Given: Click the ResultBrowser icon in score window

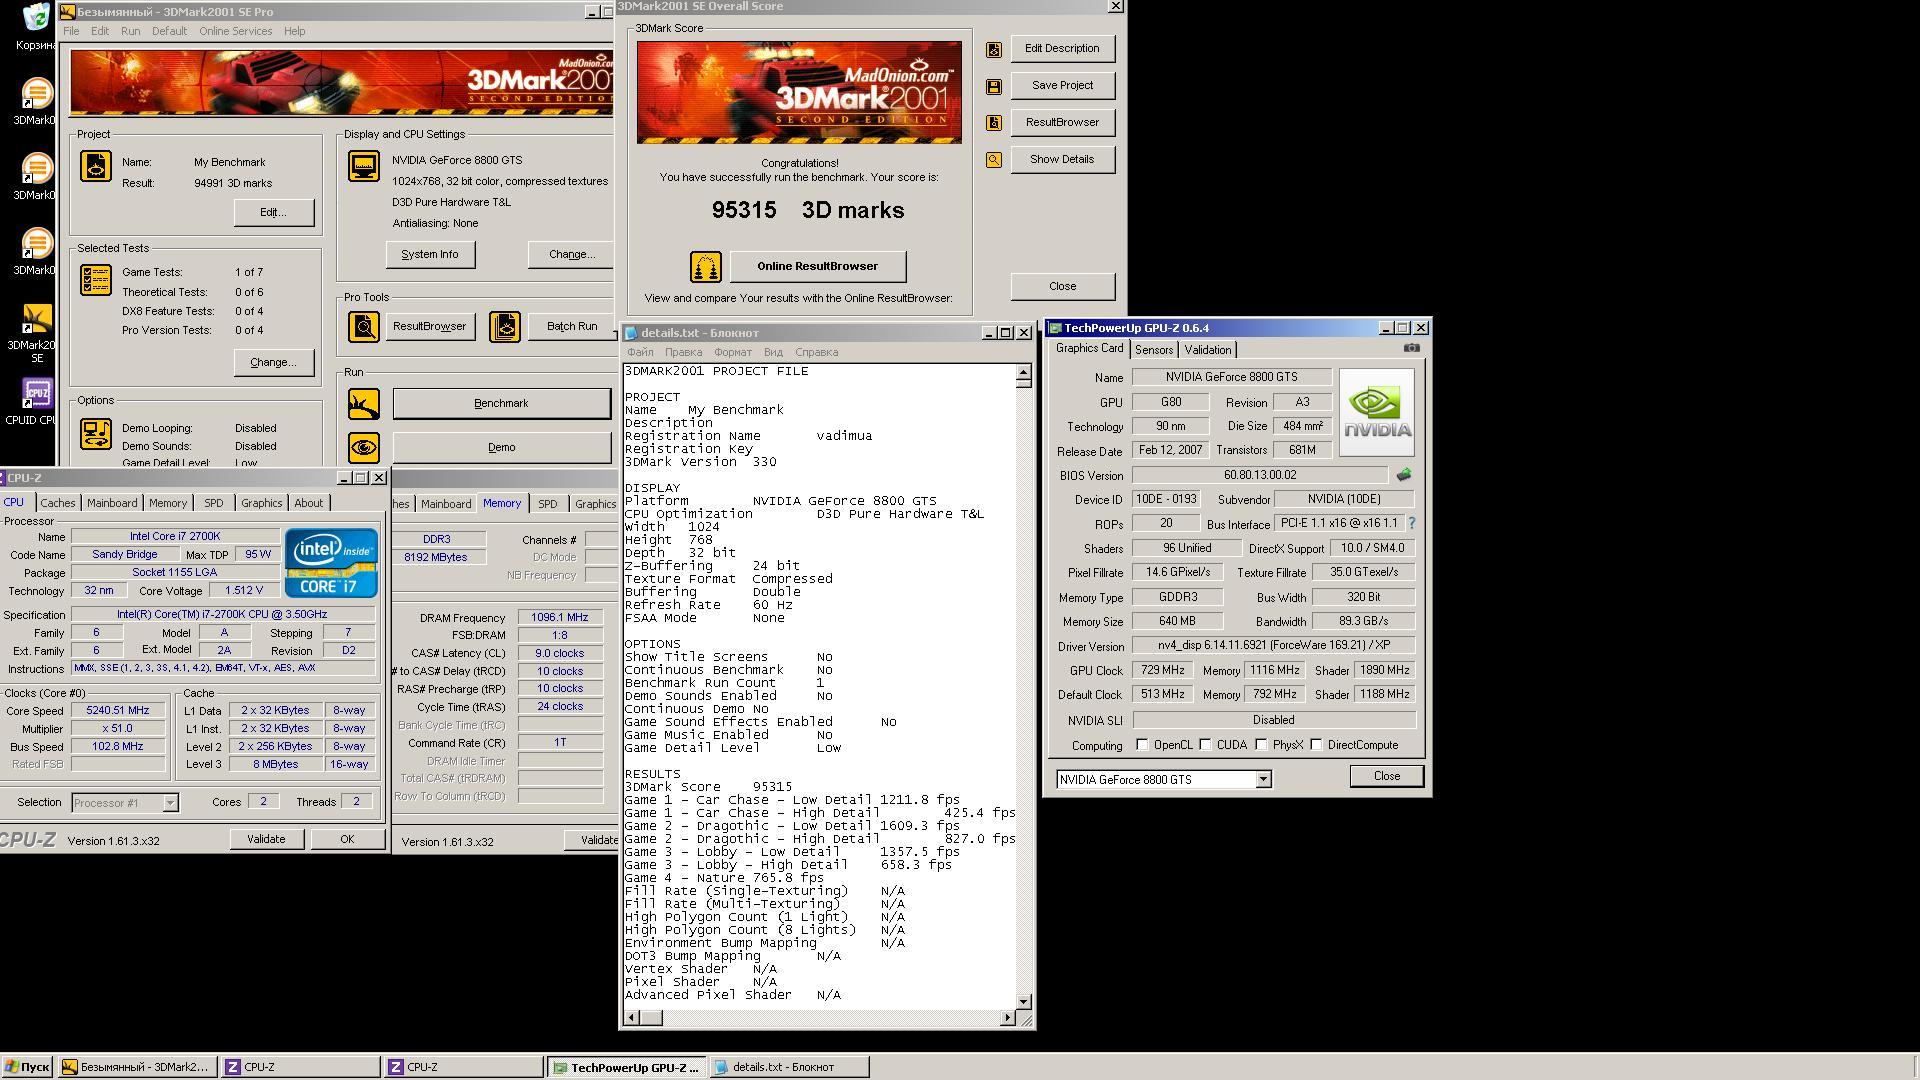Looking at the screenshot, I should click(994, 123).
